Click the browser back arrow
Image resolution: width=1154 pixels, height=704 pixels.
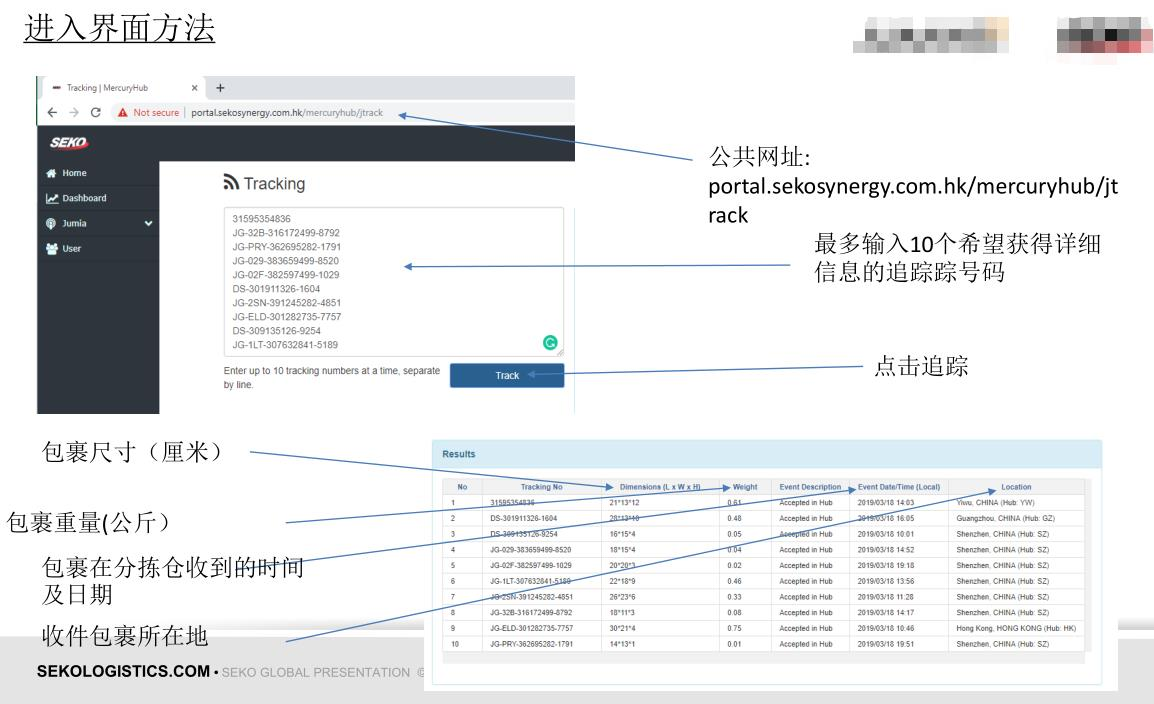[52, 113]
